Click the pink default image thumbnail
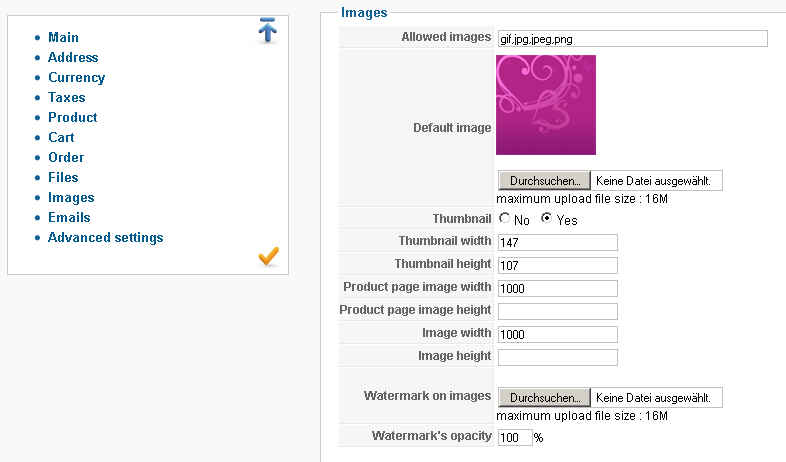 [x=546, y=105]
